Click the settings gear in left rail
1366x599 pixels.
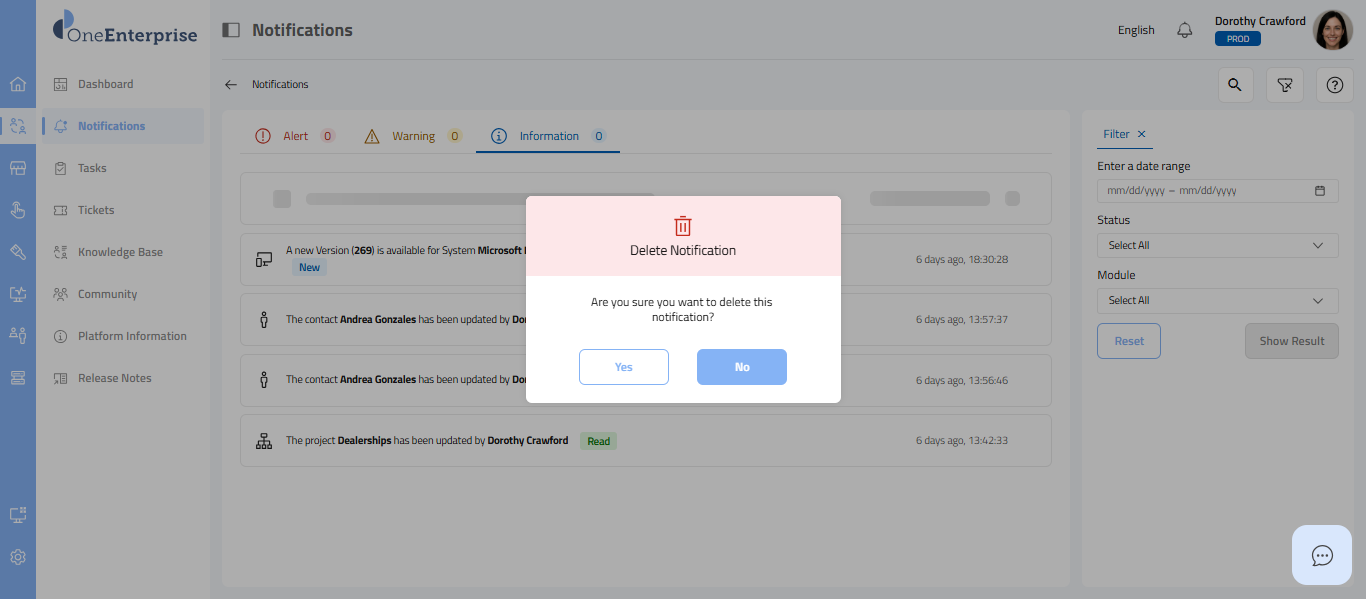pos(18,557)
